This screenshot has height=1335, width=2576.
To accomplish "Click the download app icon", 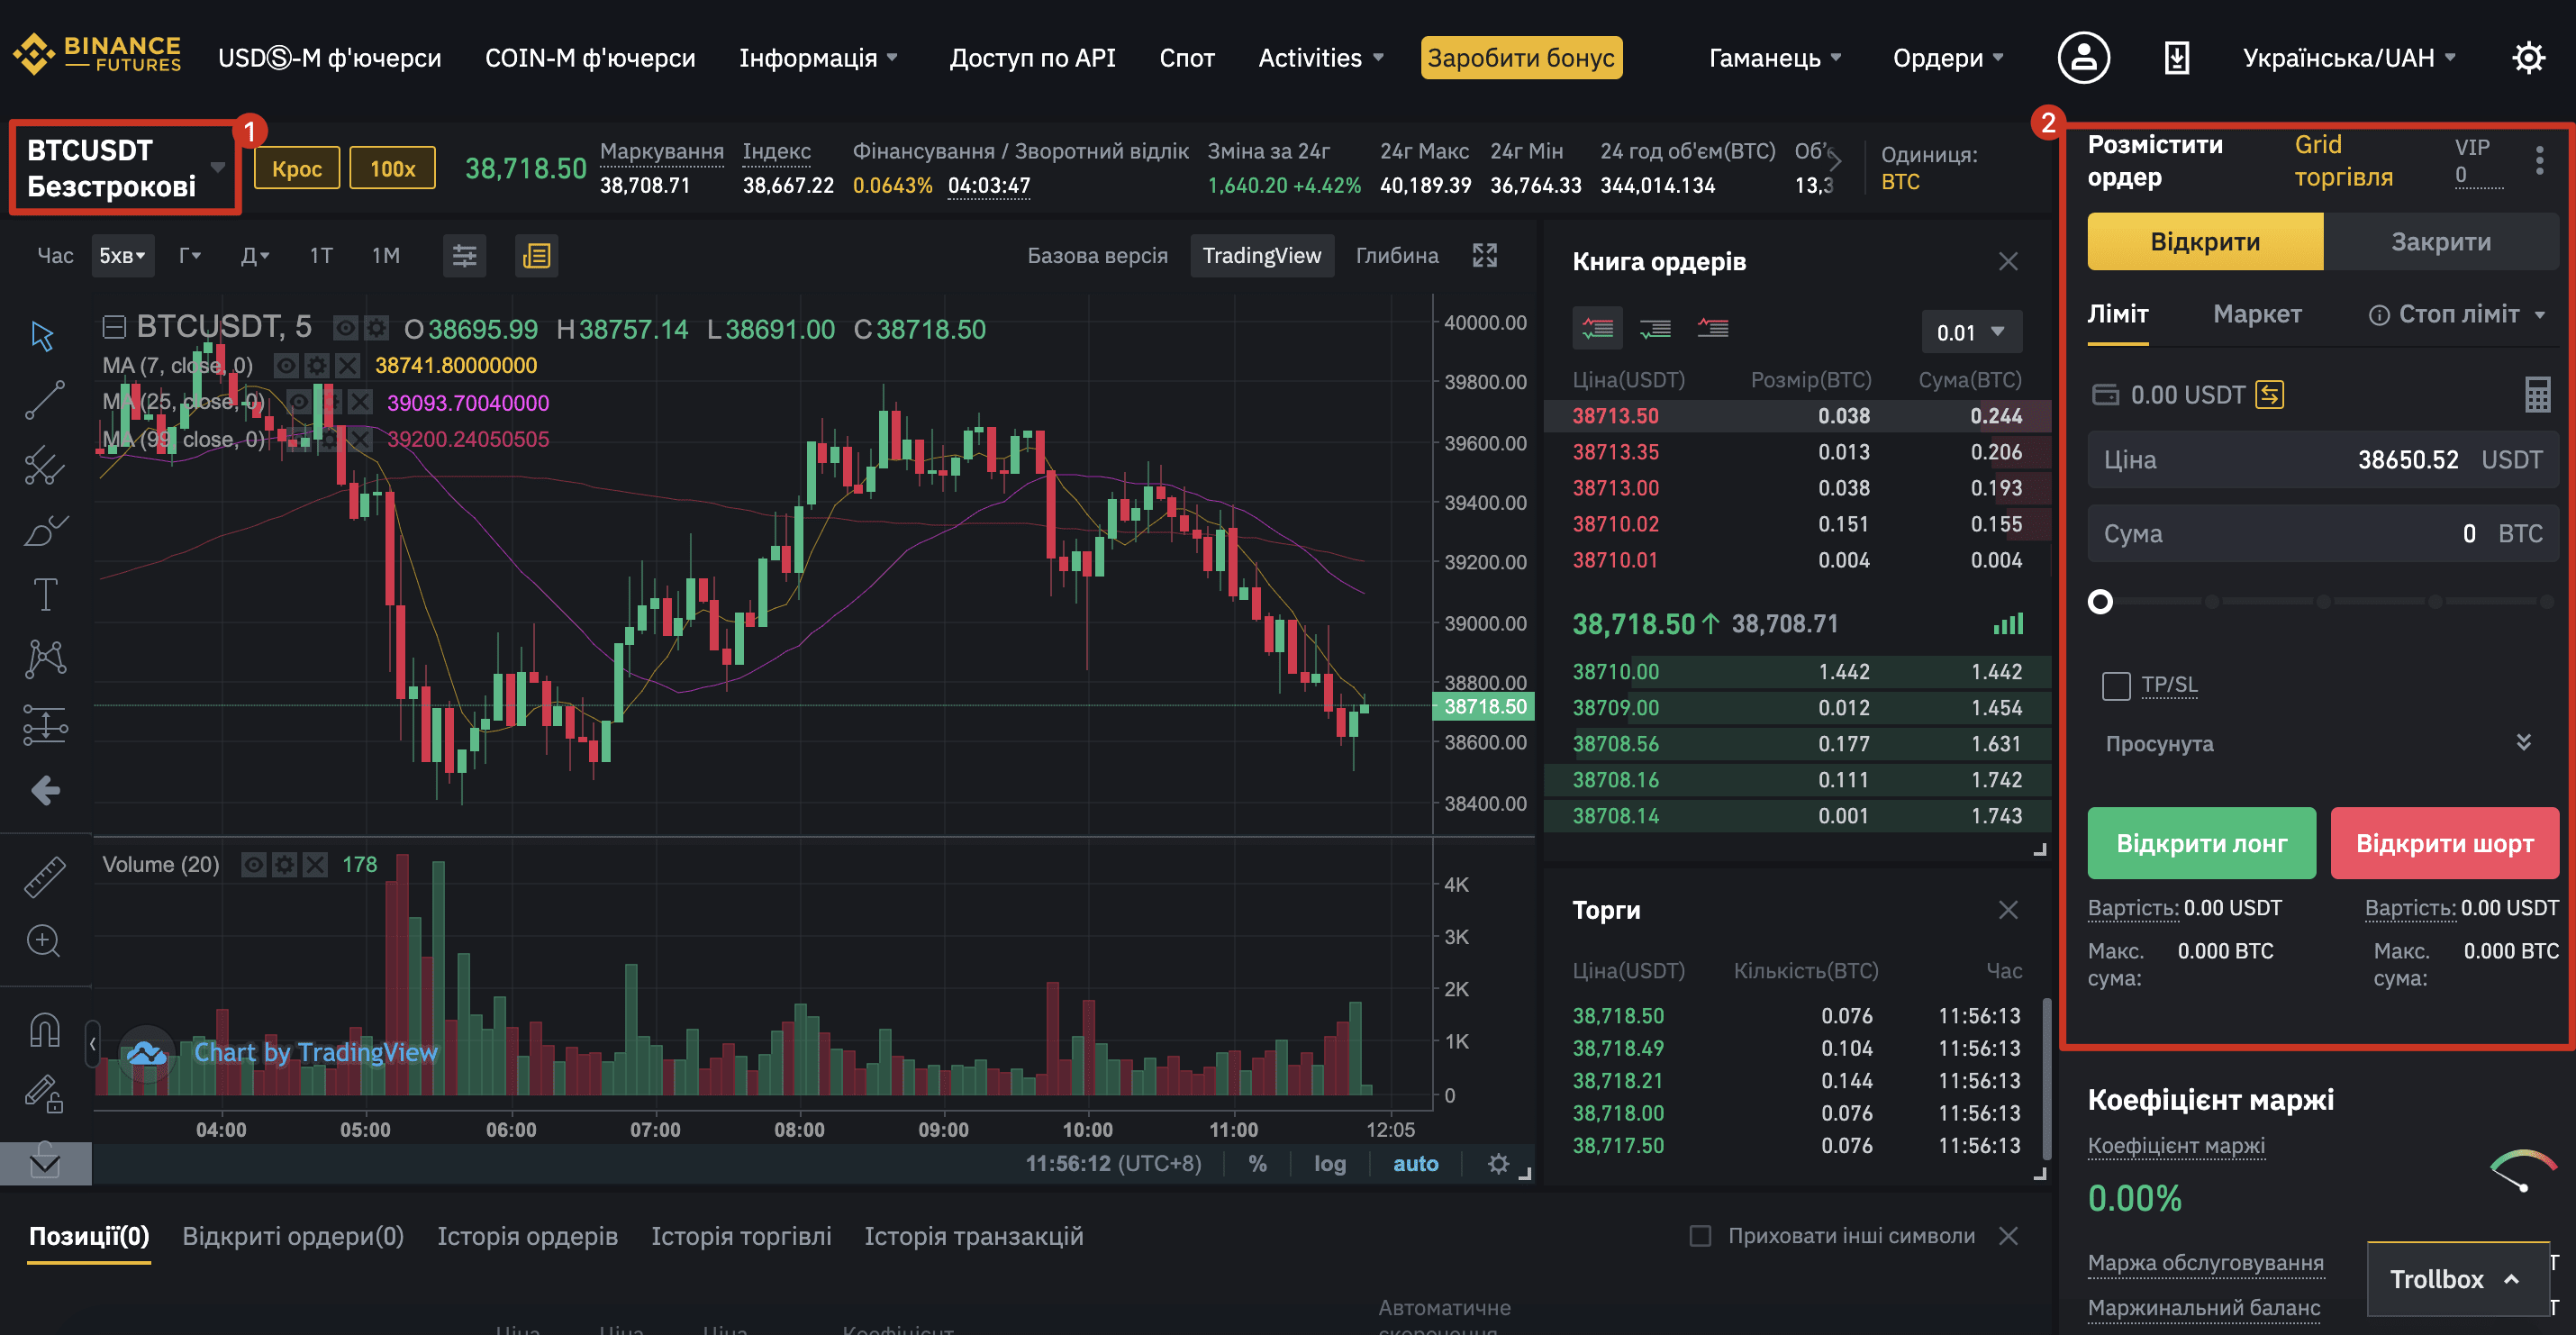I will click(x=2177, y=58).
